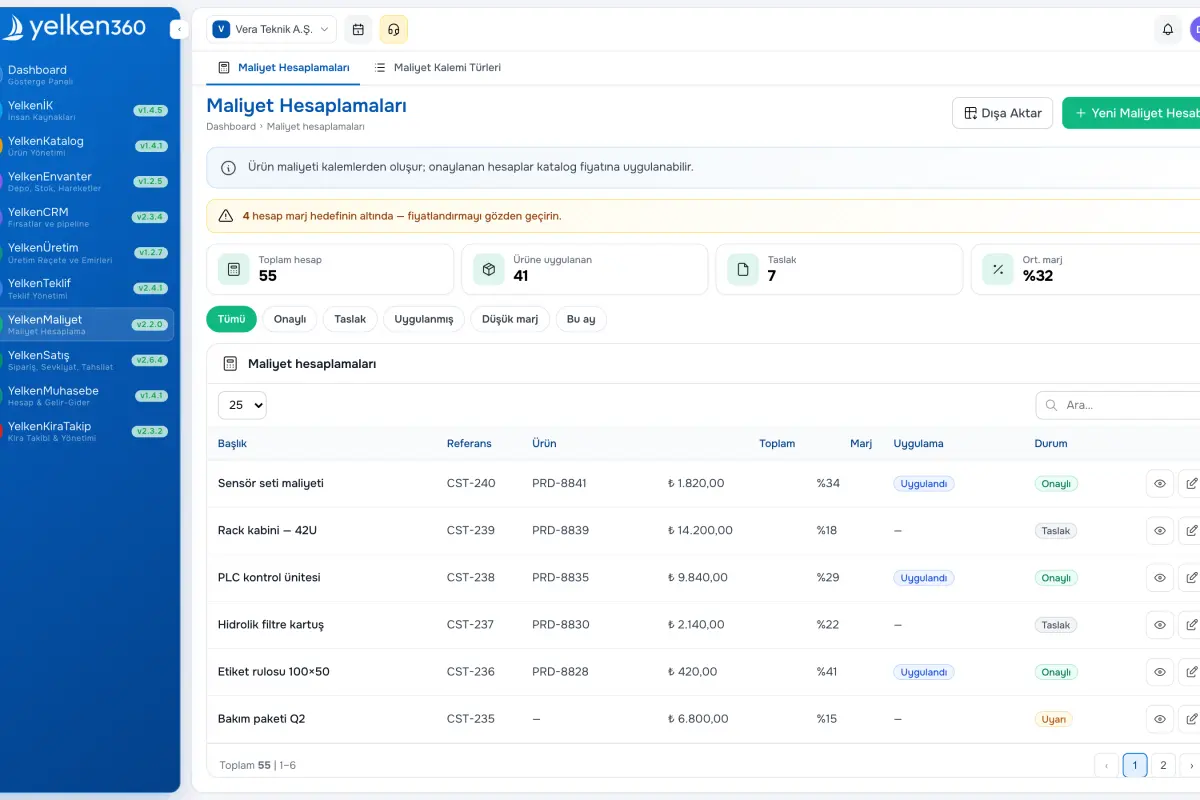Go to previous page with left chevron
The height and width of the screenshot is (800, 1200).
[x=1107, y=765]
